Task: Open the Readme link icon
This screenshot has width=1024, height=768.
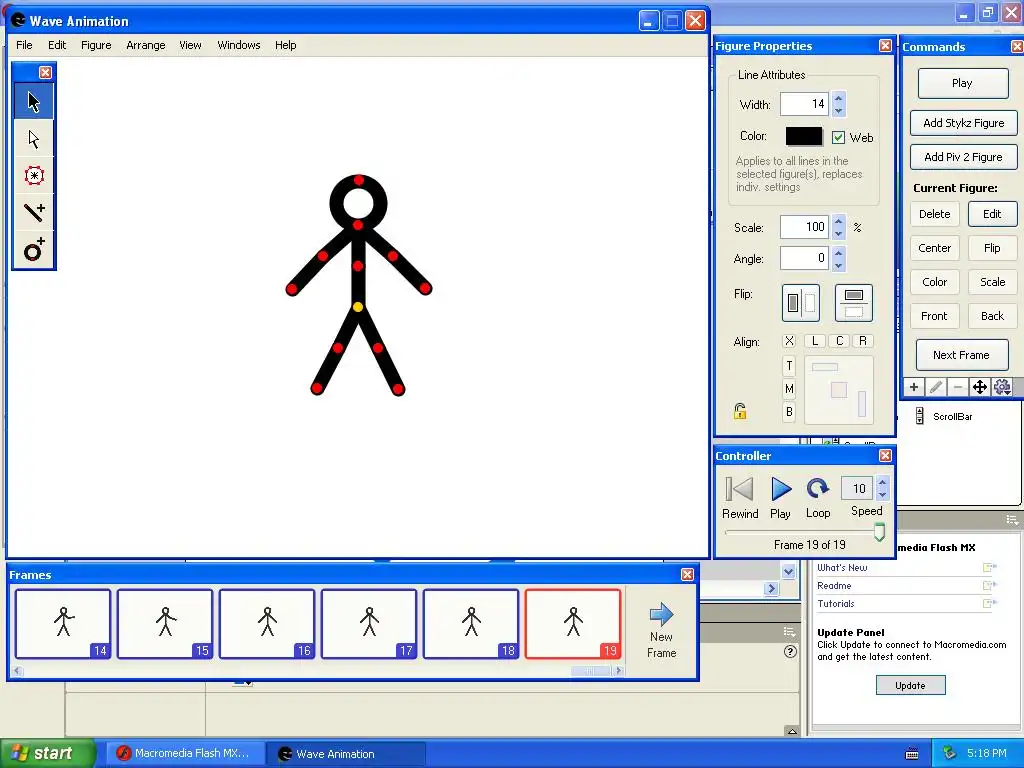Action: 989,586
